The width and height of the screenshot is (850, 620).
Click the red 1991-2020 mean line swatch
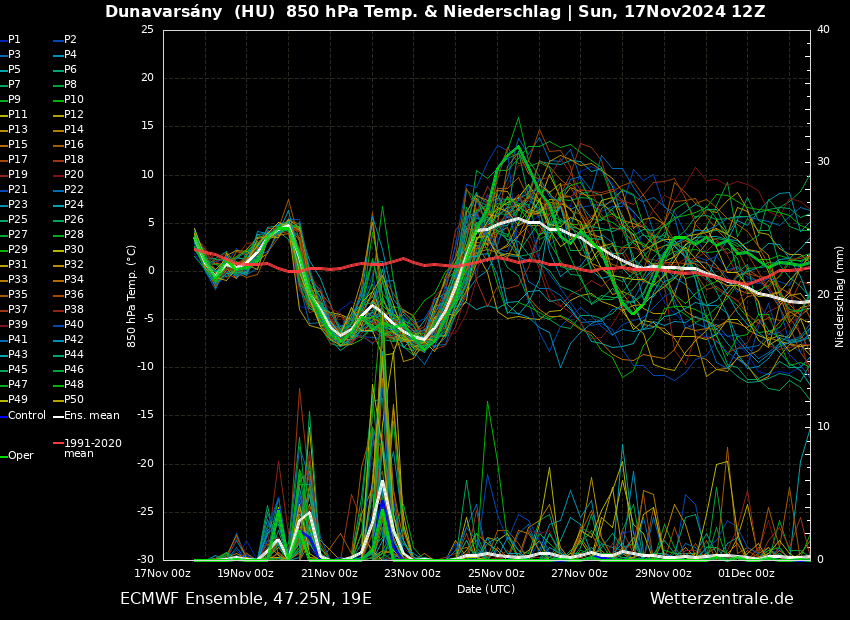point(58,443)
